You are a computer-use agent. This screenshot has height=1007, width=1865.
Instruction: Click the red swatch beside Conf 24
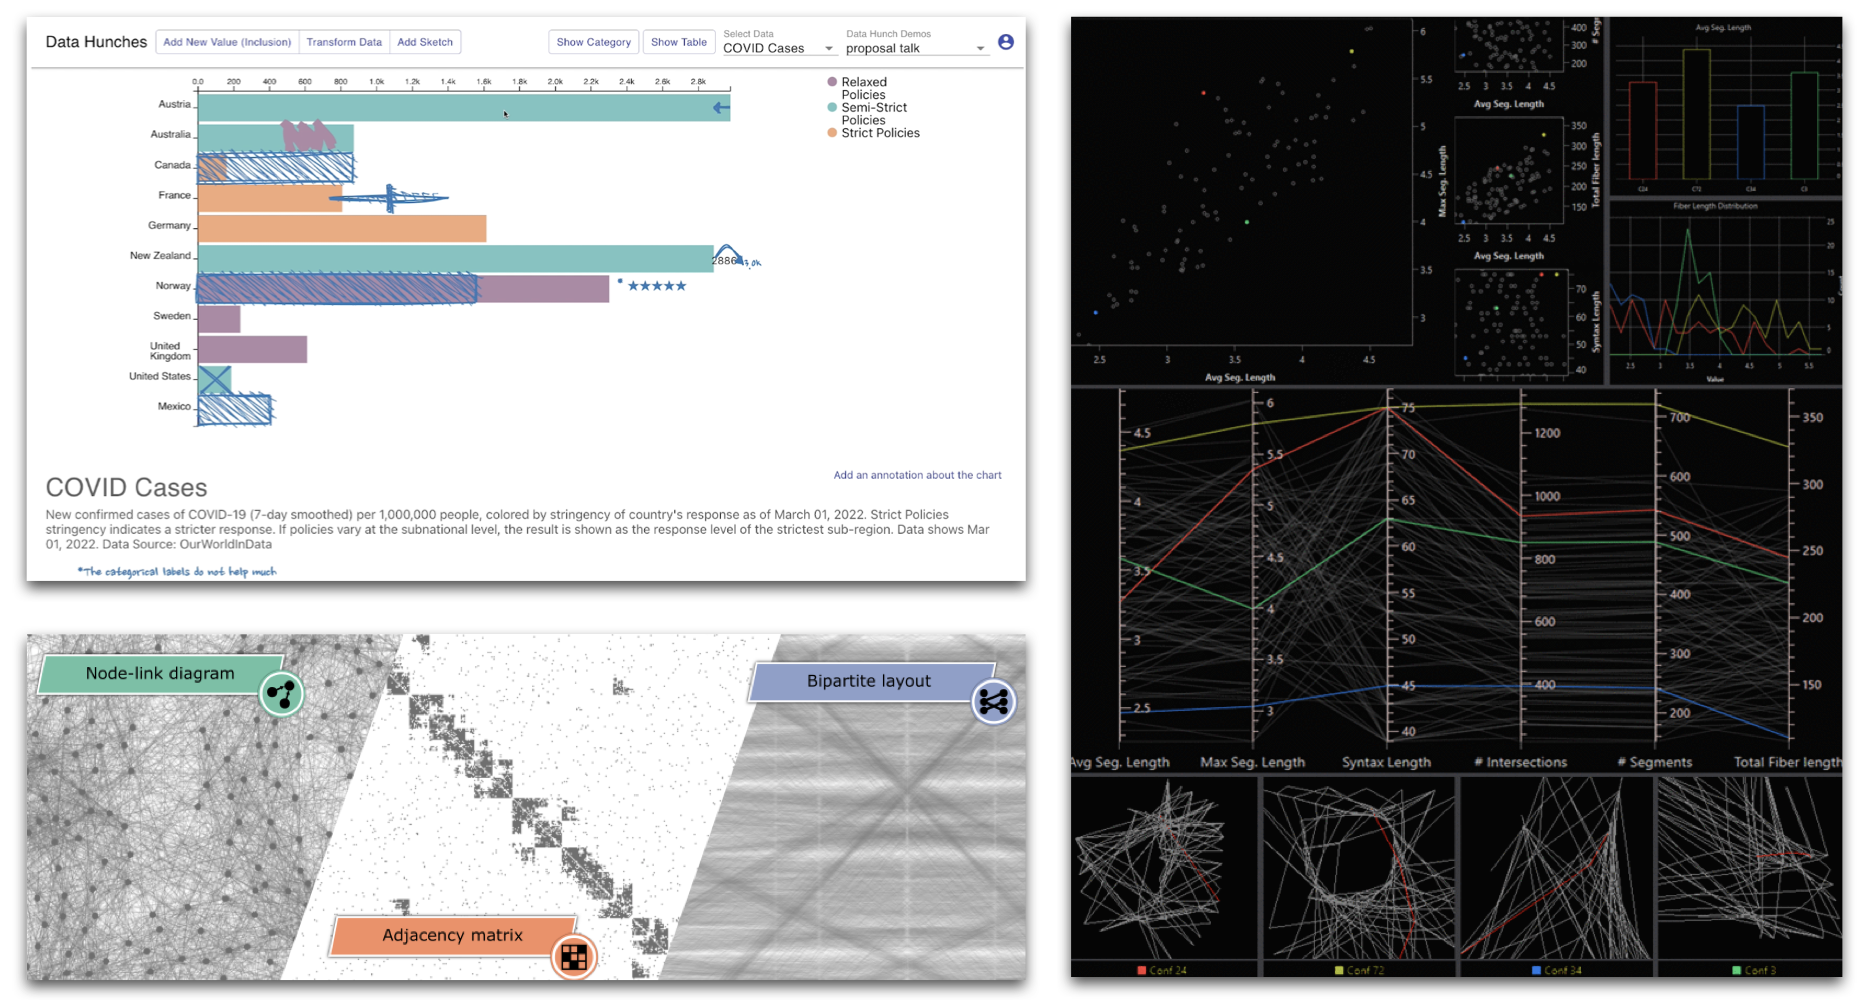pyautogui.click(x=1141, y=970)
